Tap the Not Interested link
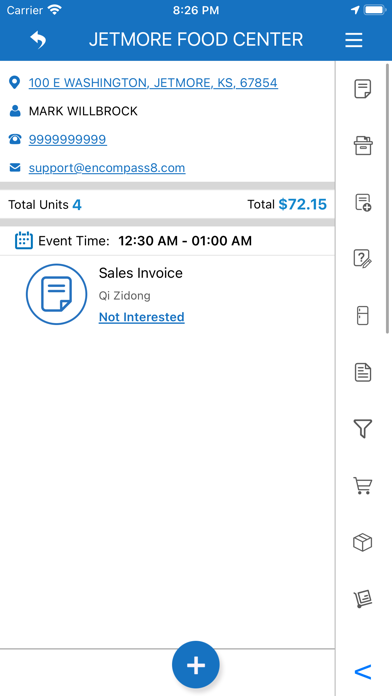392x696 pixels. 142,317
